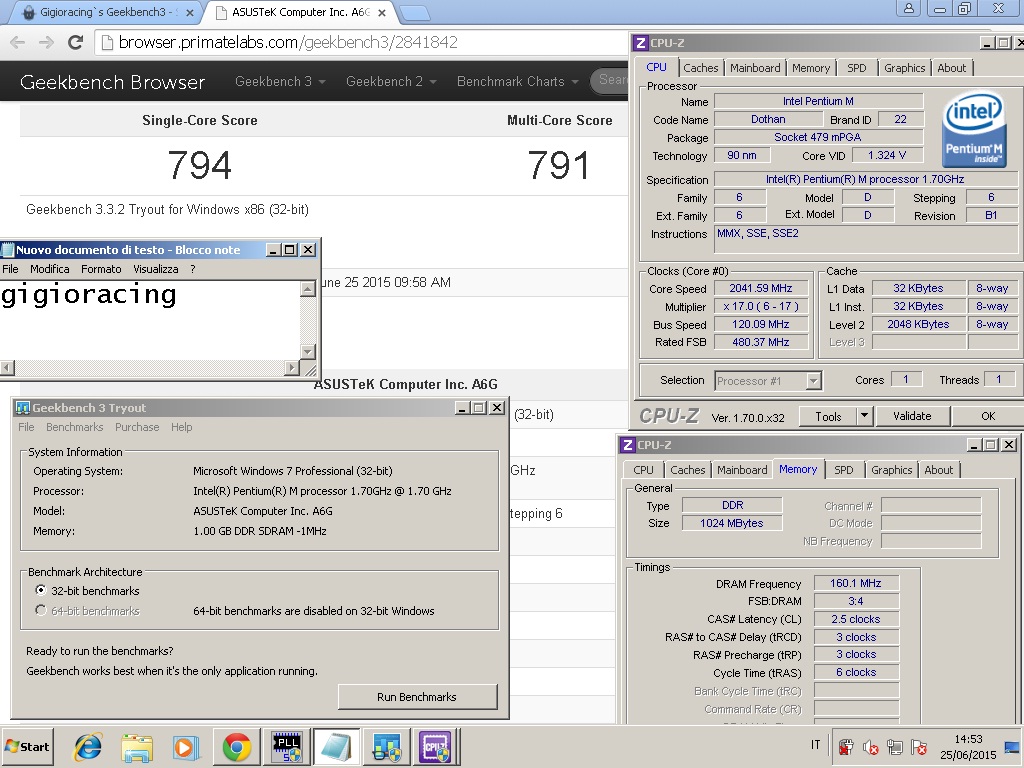The height and width of the screenshot is (768, 1024).
Task: Click the Geekbench Browser home link
Action: [112, 82]
